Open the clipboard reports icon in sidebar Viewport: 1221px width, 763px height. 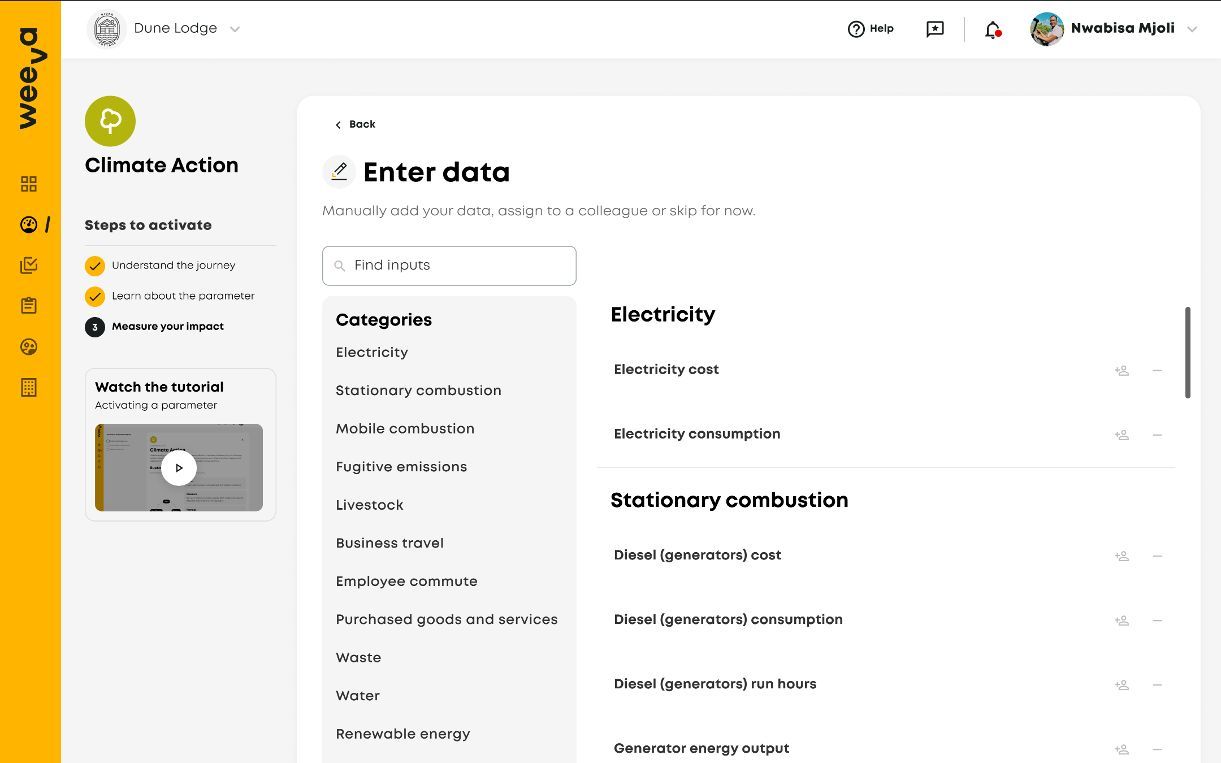[x=29, y=306]
